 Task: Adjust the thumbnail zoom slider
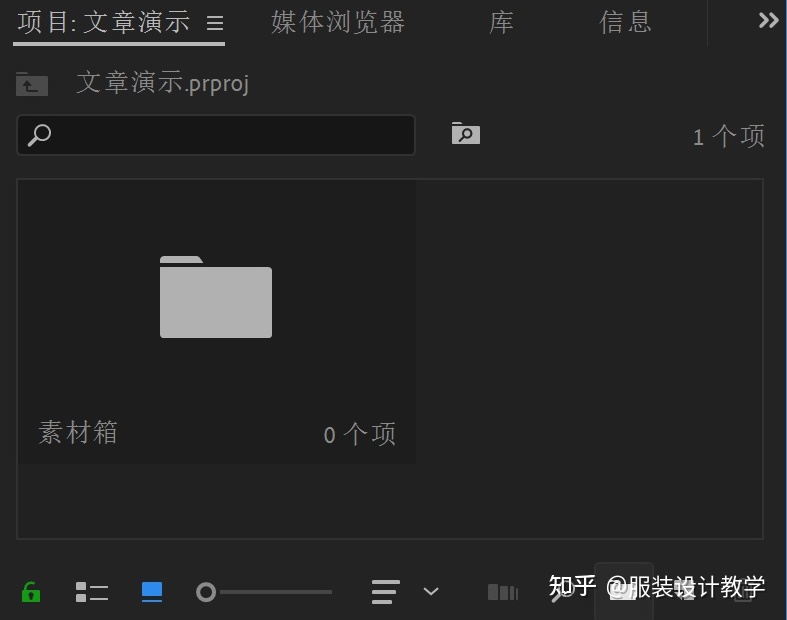[264, 592]
